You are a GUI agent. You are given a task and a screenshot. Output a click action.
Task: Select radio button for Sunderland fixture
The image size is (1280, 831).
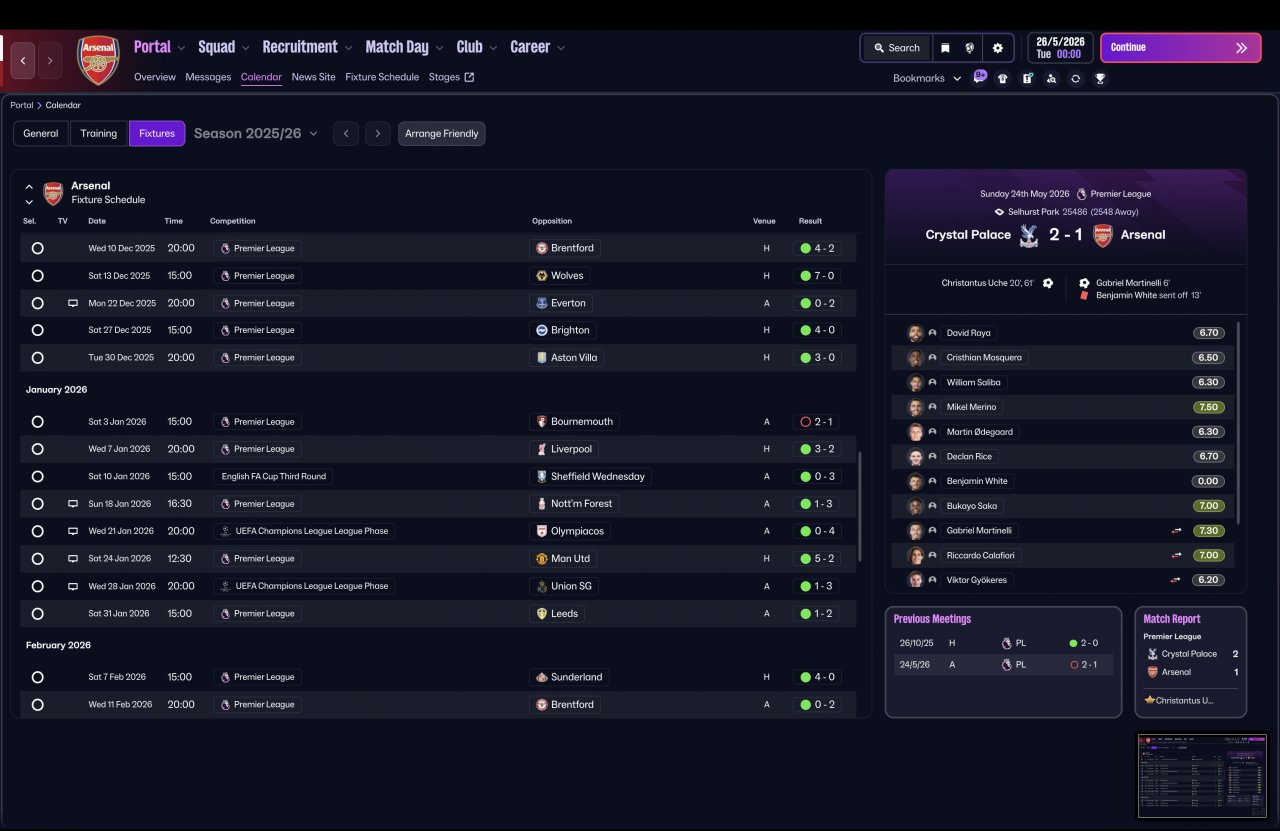point(37,677)
